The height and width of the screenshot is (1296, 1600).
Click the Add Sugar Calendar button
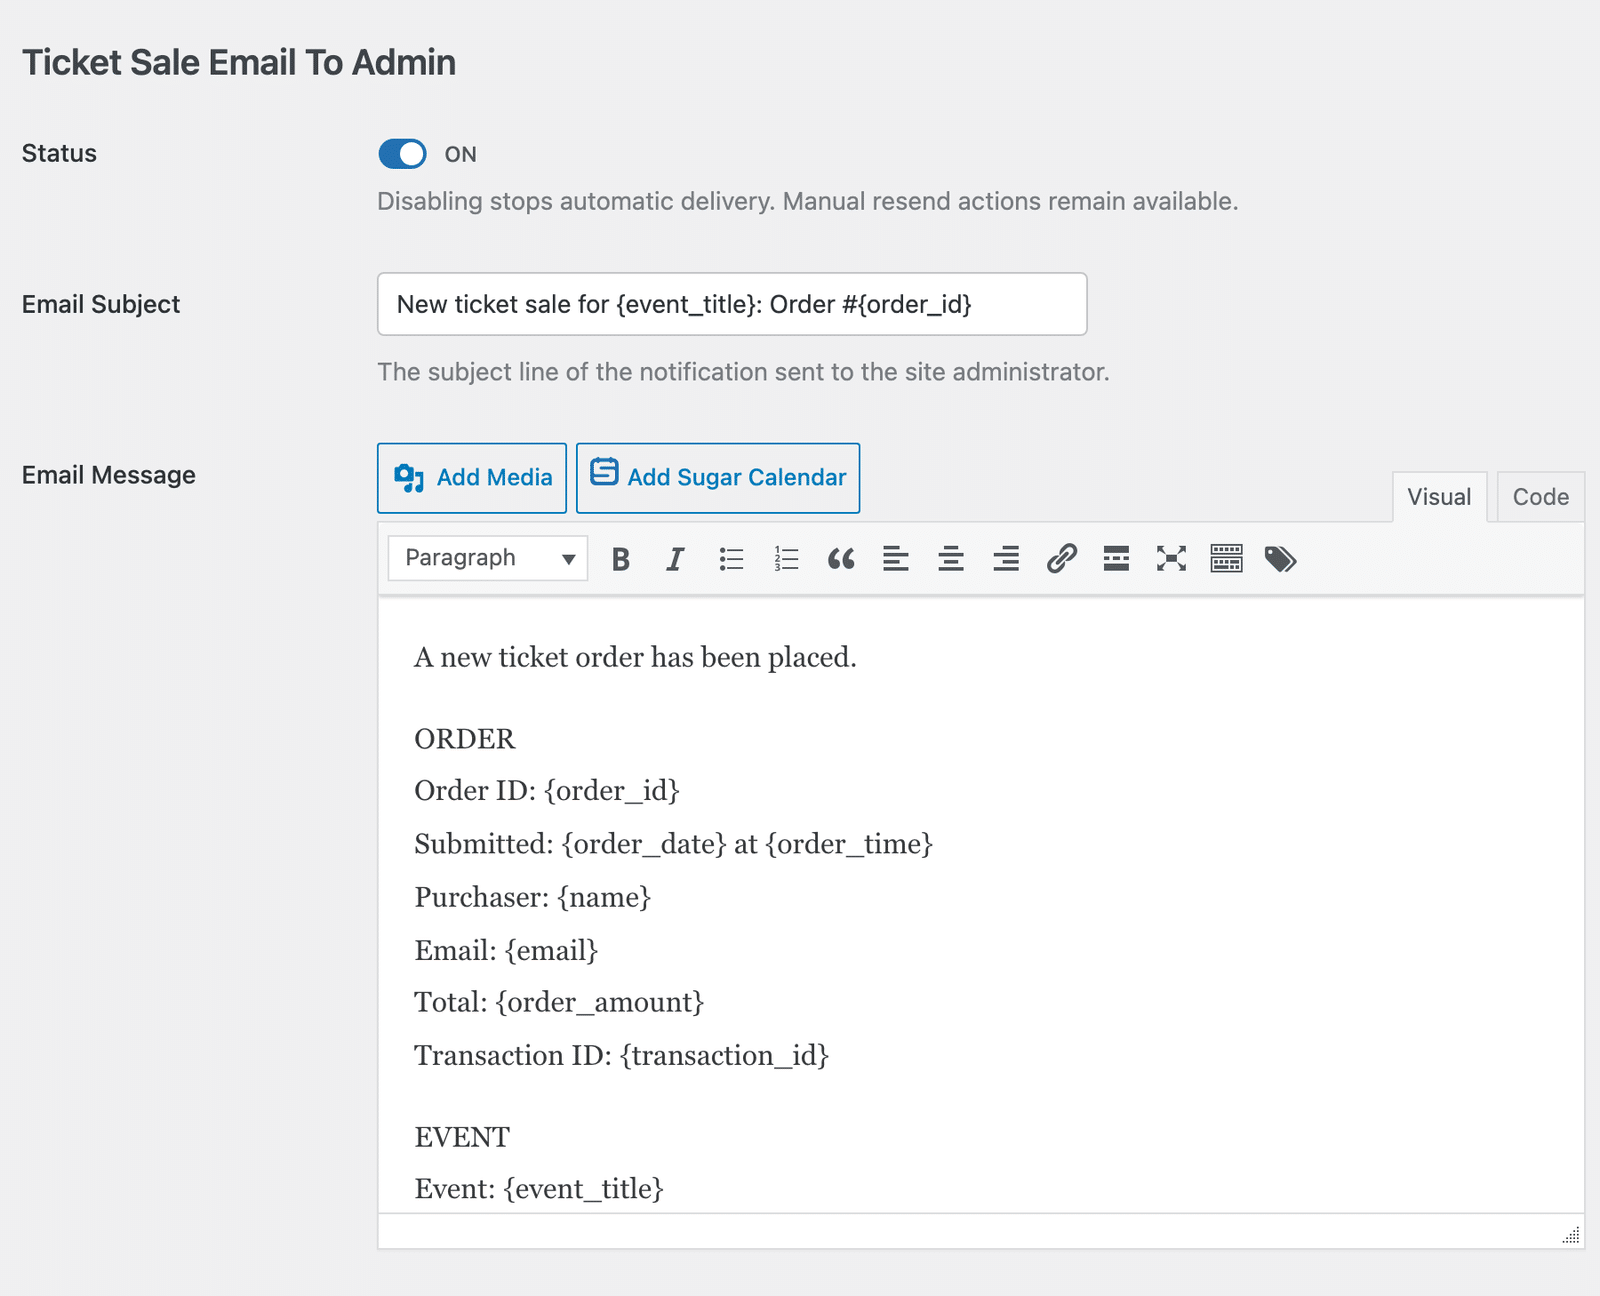(718, 478)
